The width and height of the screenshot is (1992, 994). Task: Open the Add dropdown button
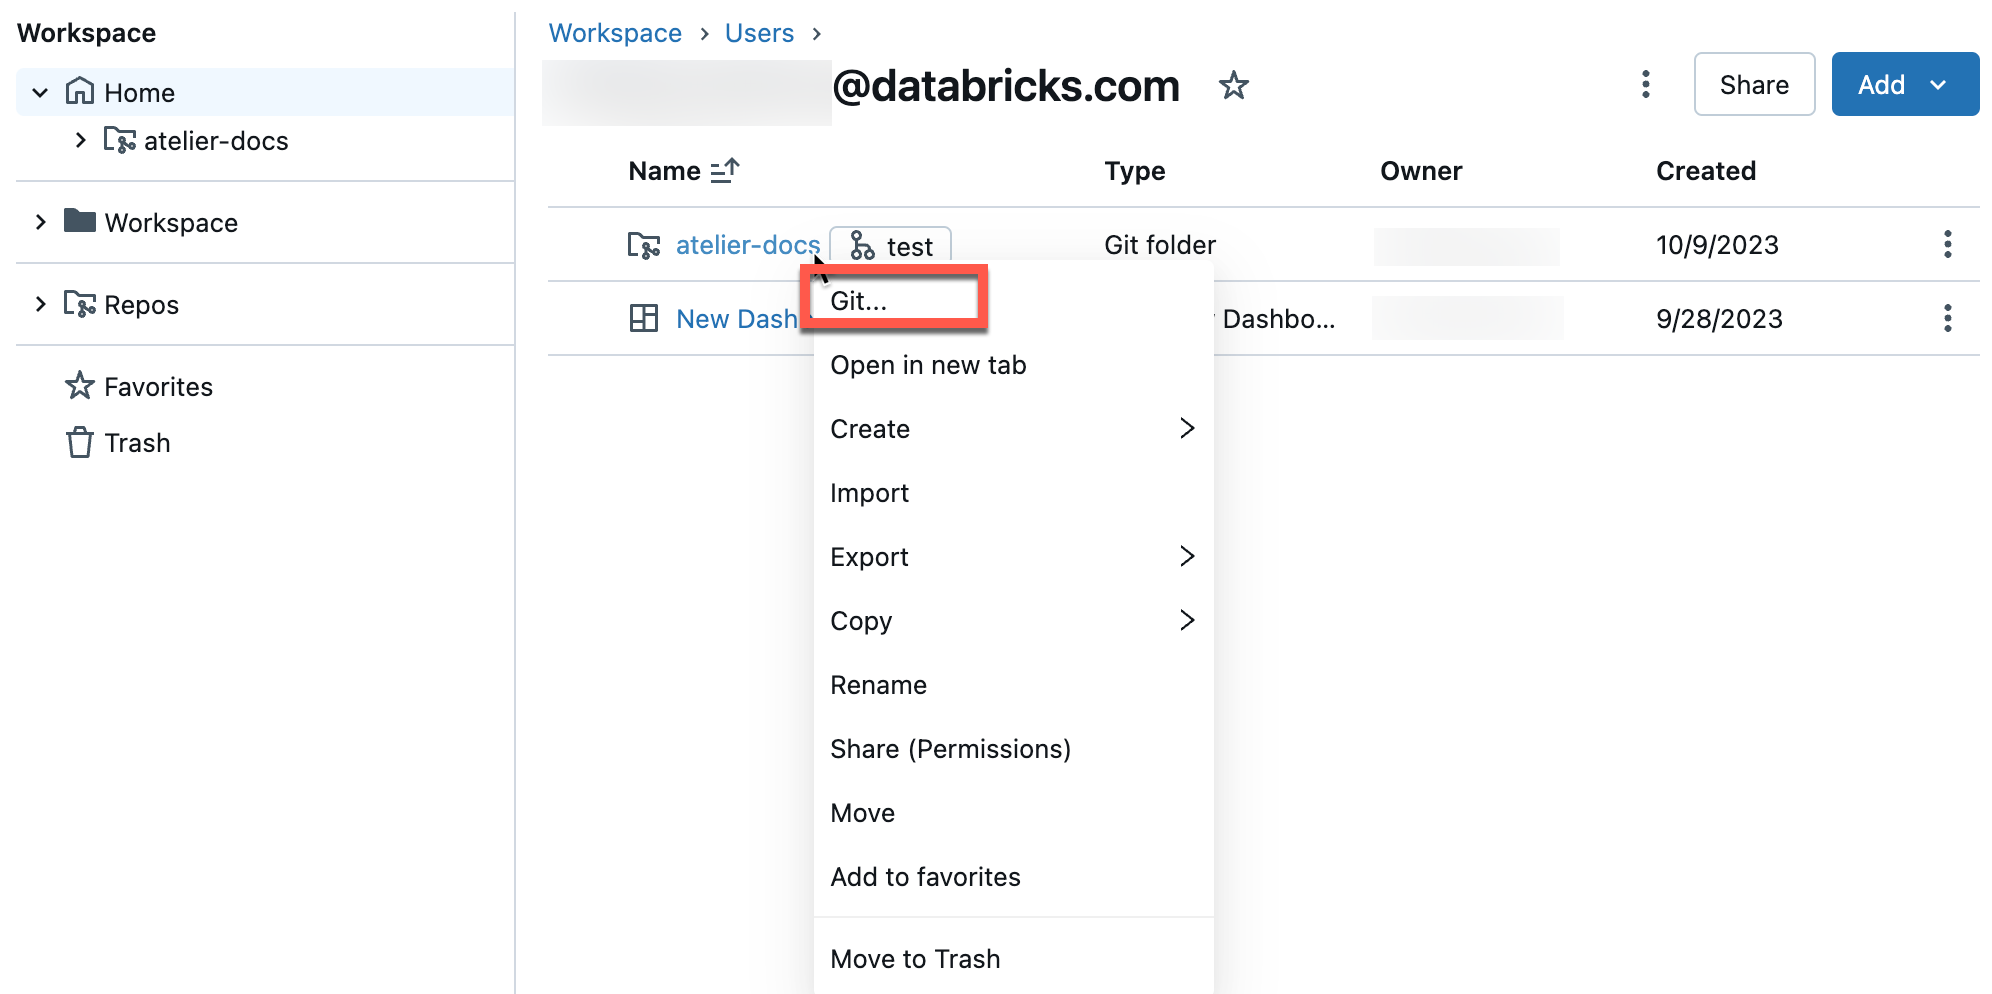(x=1903, y=84)
